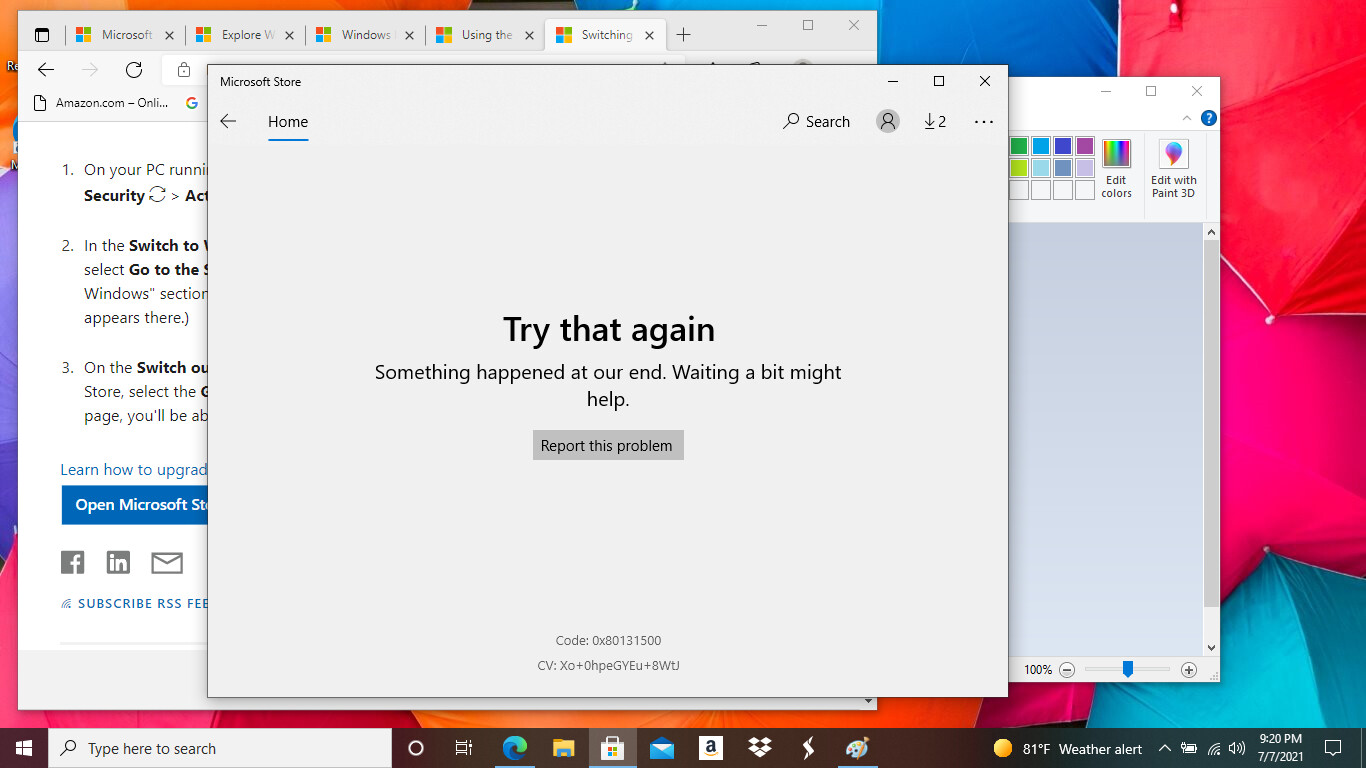
Task: Open Edit colors in Paint
Action: 1116,168
